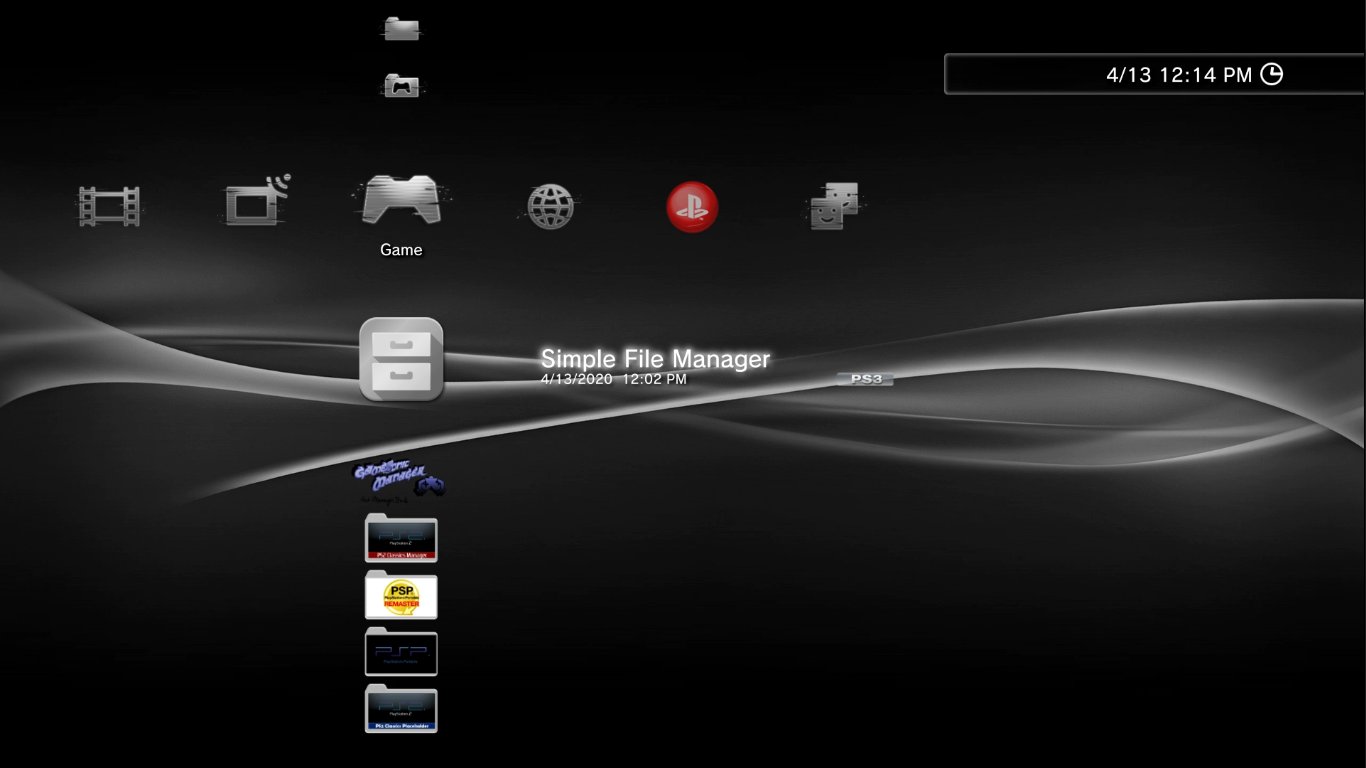Click the topmost small folder icon
The image size is (1366, 768).
(x=401, y=28)
